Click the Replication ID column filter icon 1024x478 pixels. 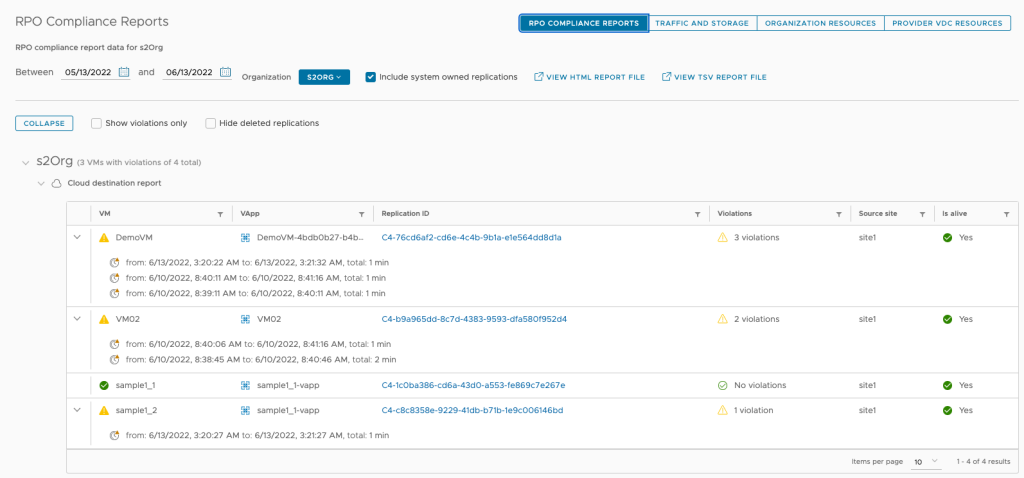click(x=697, y=214)
